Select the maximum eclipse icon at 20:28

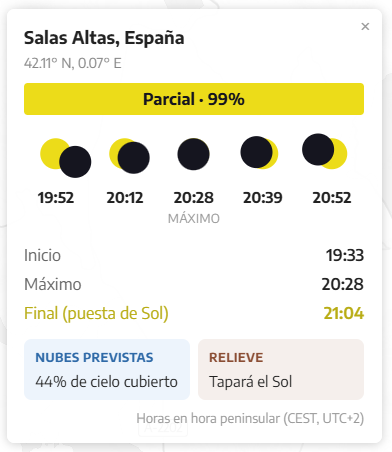coord(193,154)
